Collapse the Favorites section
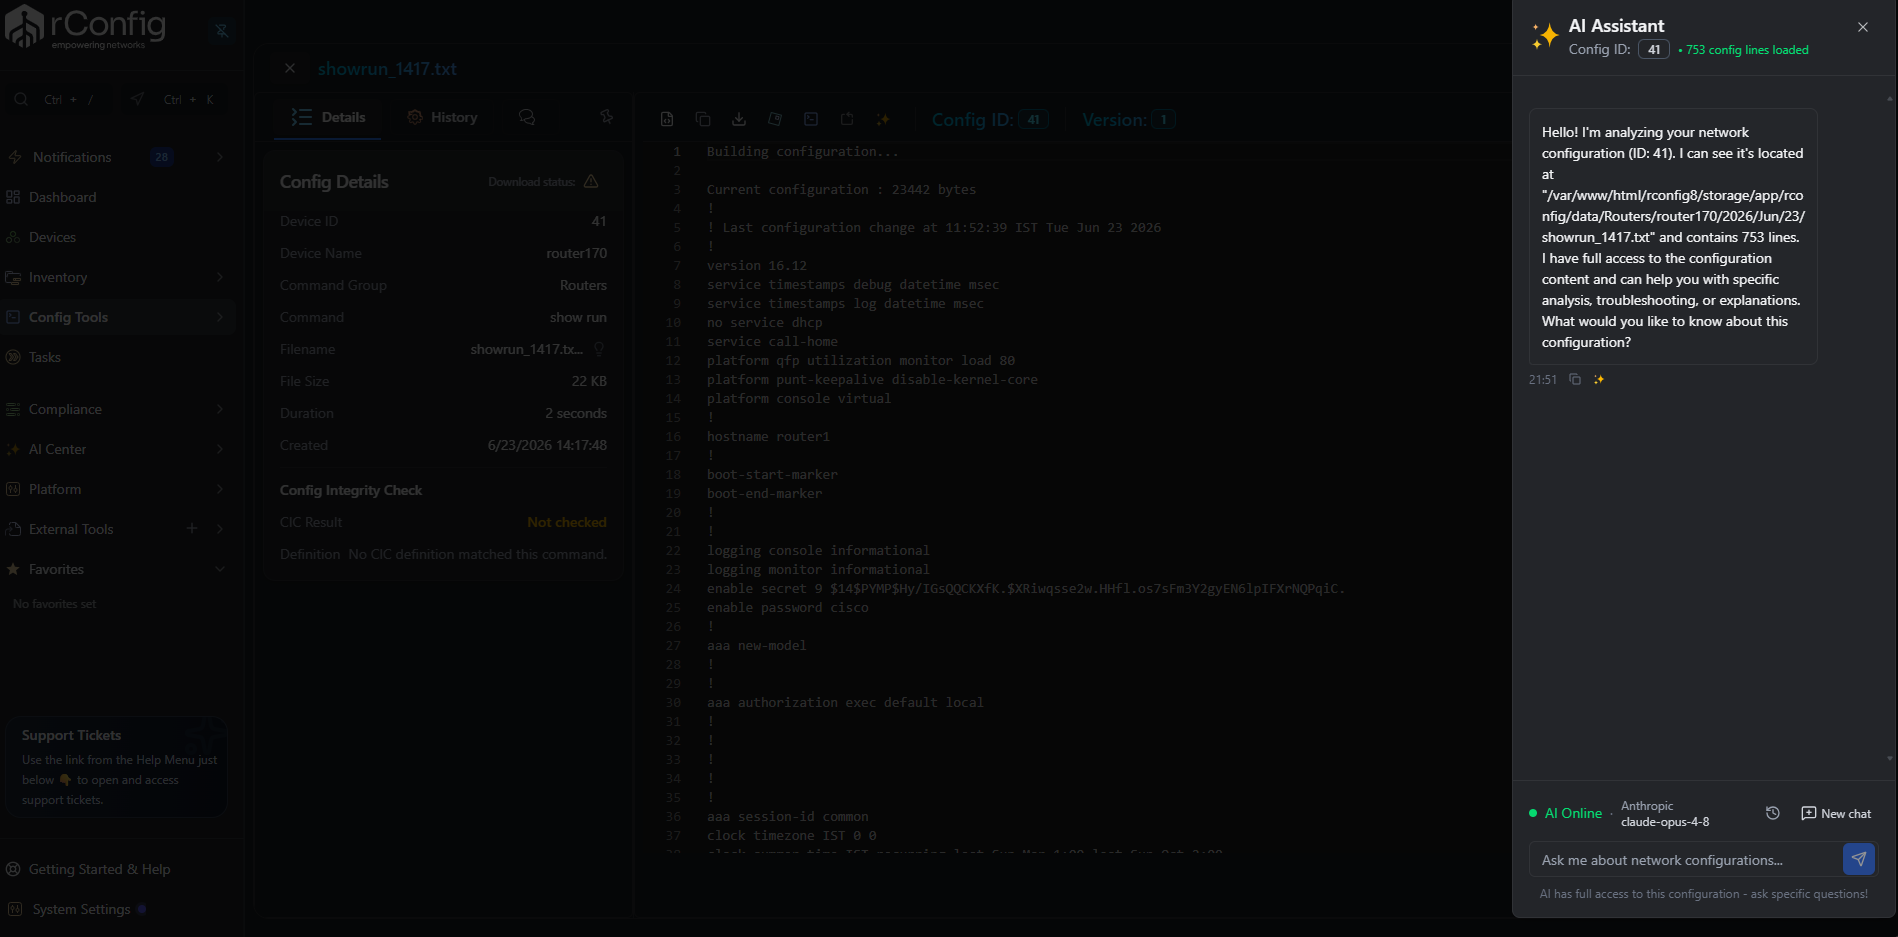Screen dimensions: 1898x937 tap(220, 569)
